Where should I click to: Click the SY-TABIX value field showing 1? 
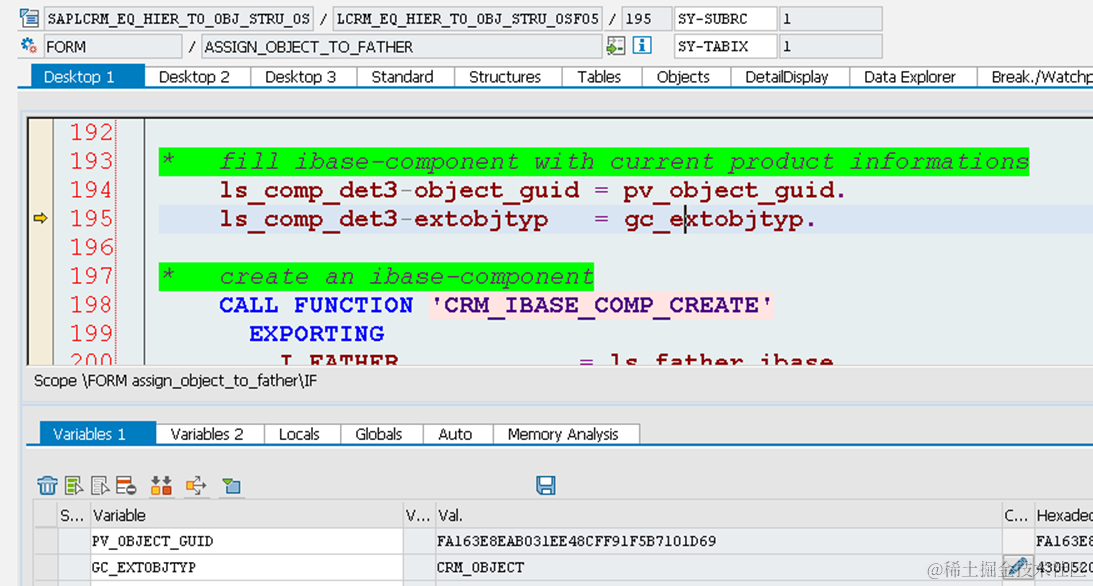pos(830,47)
